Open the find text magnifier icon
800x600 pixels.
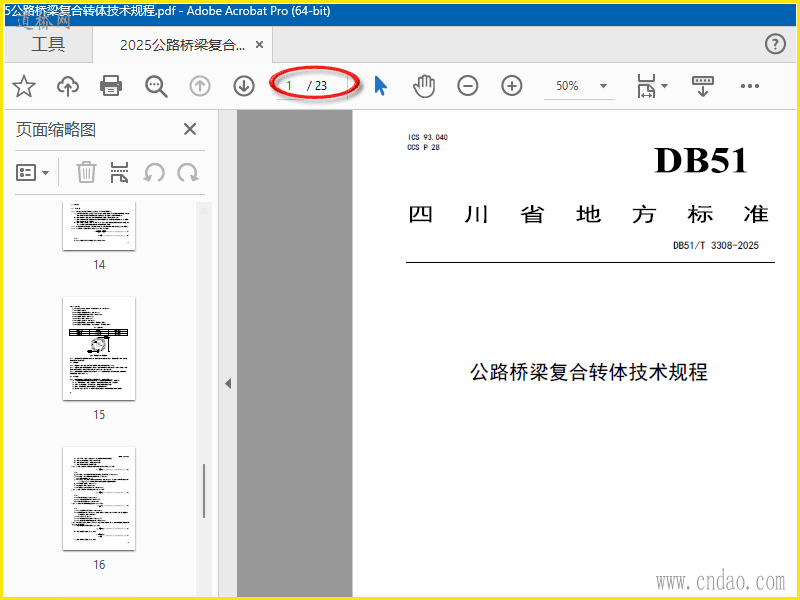(x=156, y=86)
